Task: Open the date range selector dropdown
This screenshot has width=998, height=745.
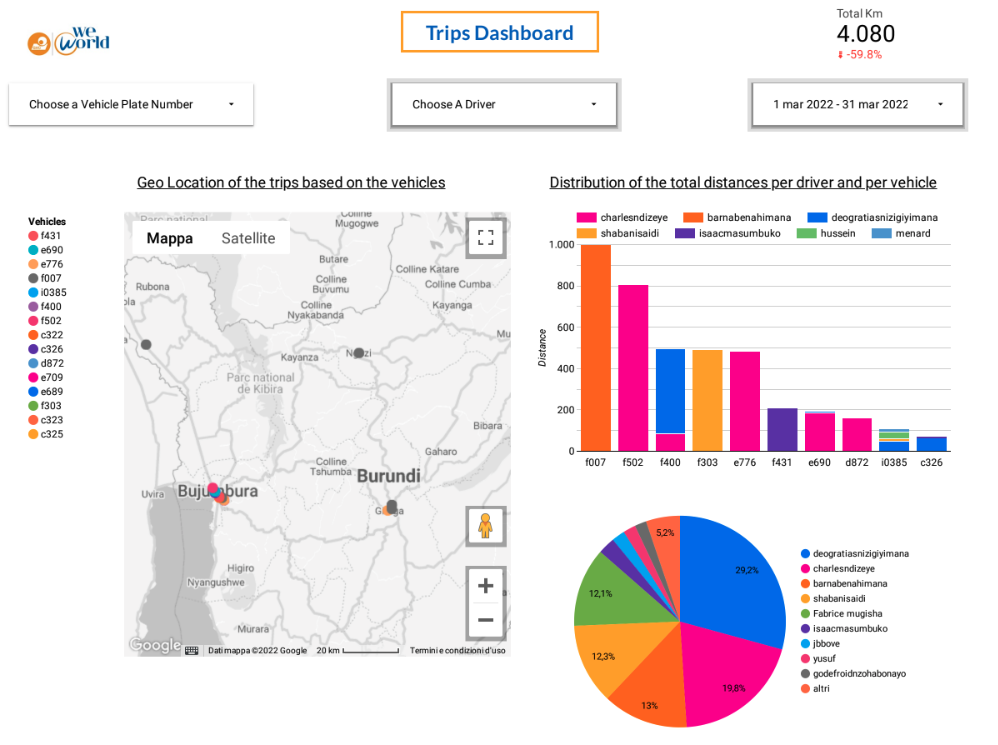Action: 857,104
